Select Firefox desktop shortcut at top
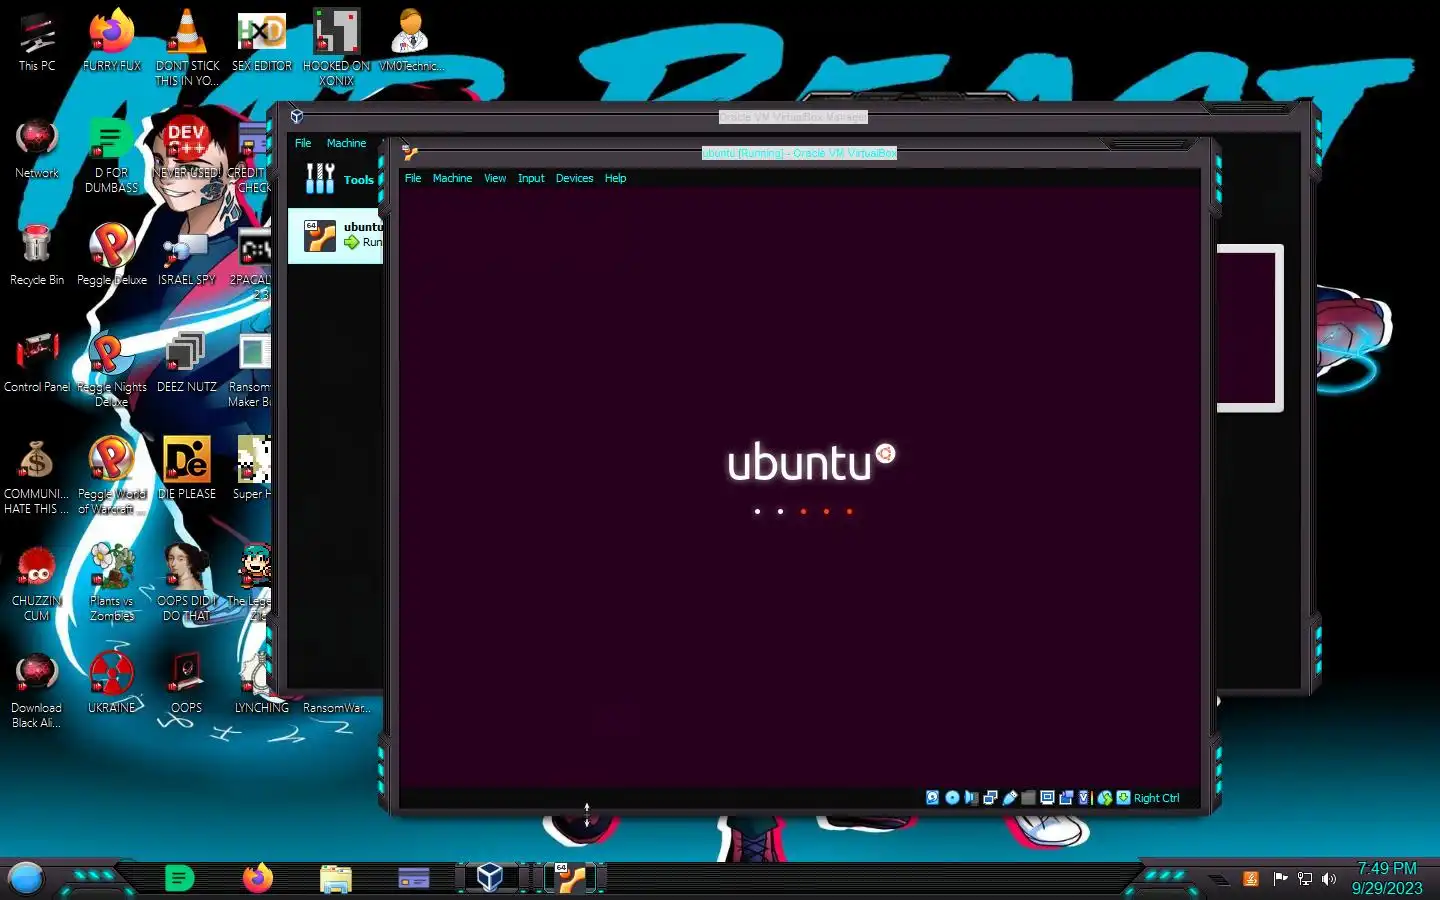The width and height of the screenshot is (1440, 900). pyautogui.click(x=112, y=41)
